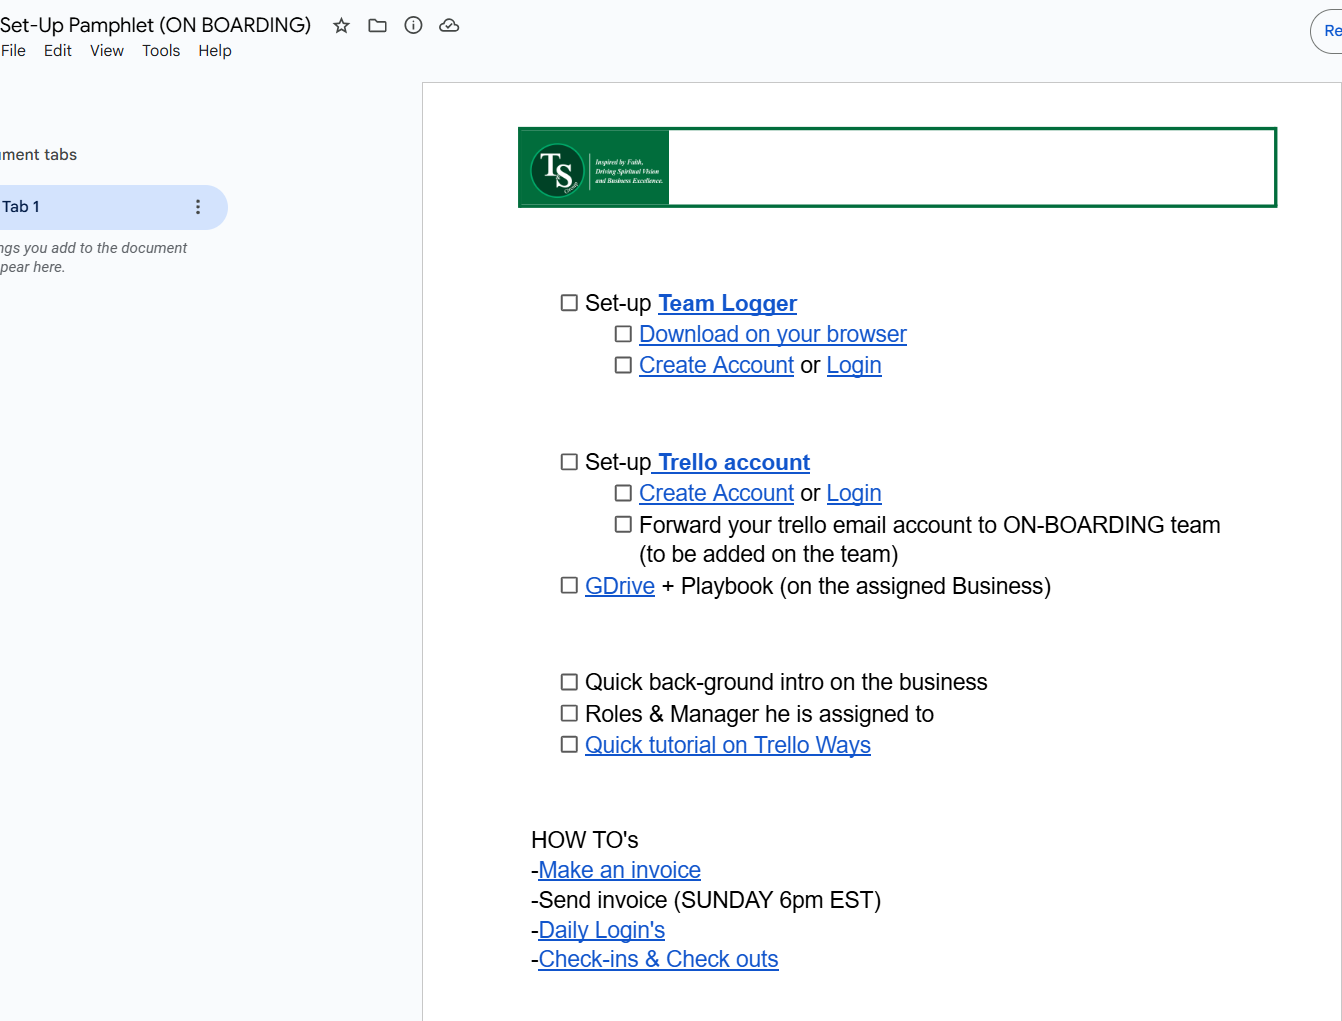
Task: Check the Set-up Trello account checkbox
Action: click(569, 462)
